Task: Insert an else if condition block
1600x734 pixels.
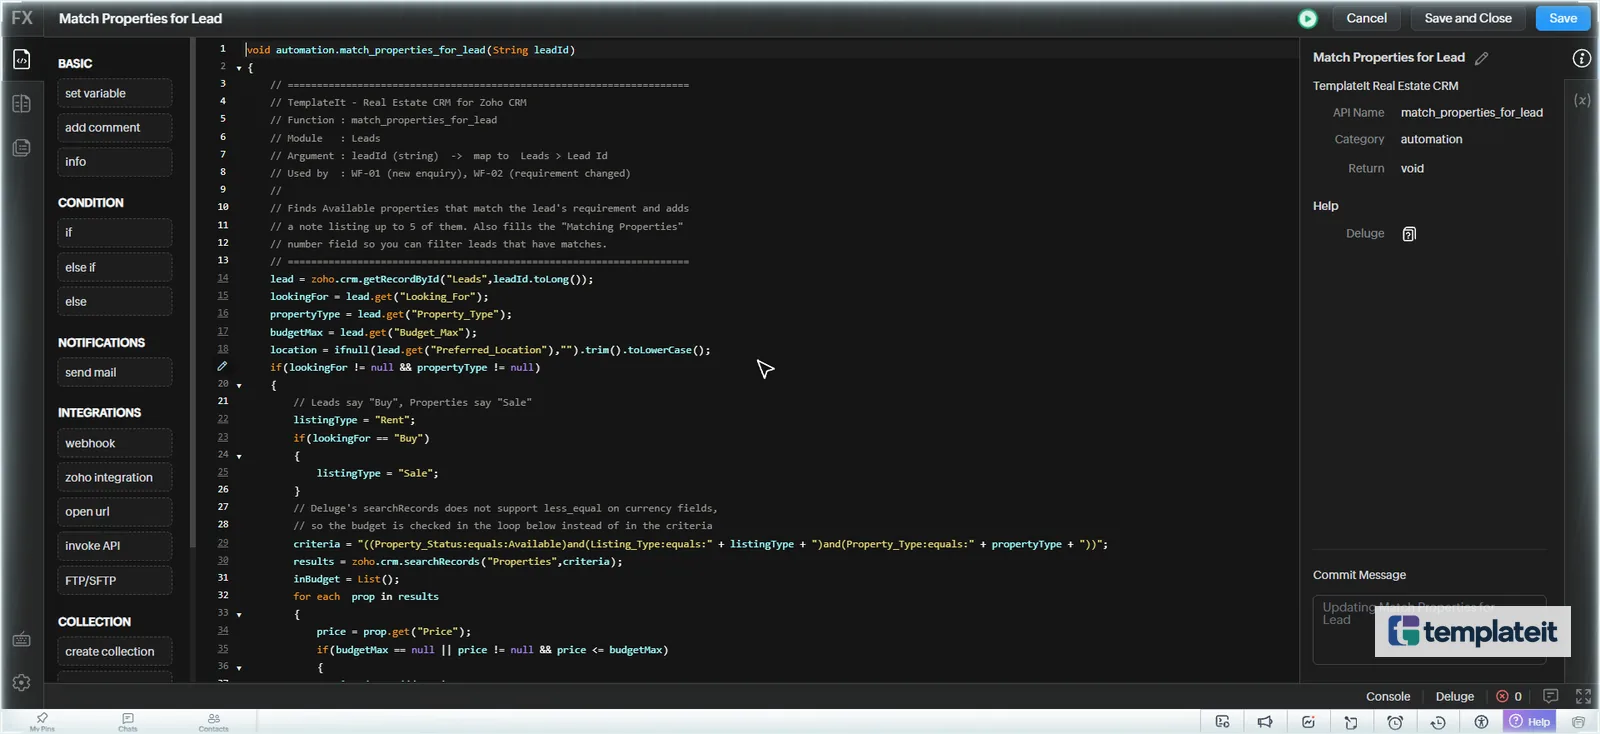Action: (114, 267)
